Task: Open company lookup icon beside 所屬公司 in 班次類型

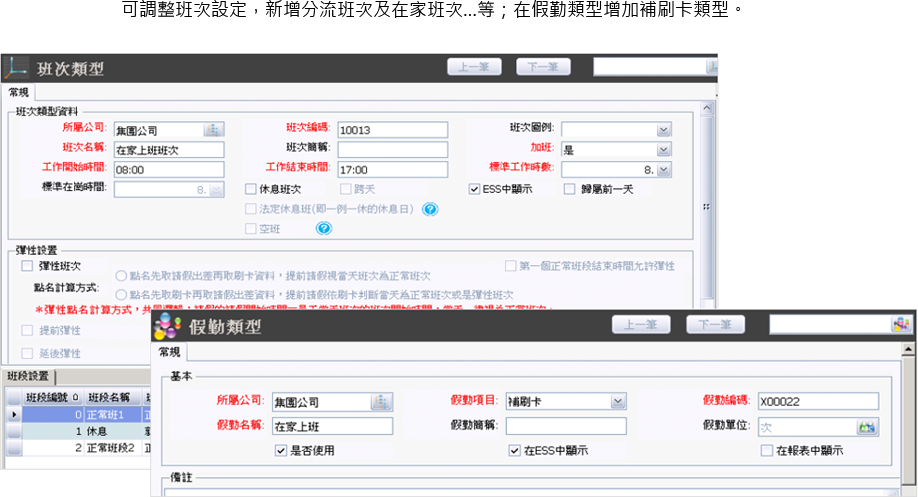Action: (x=215, y=129)
